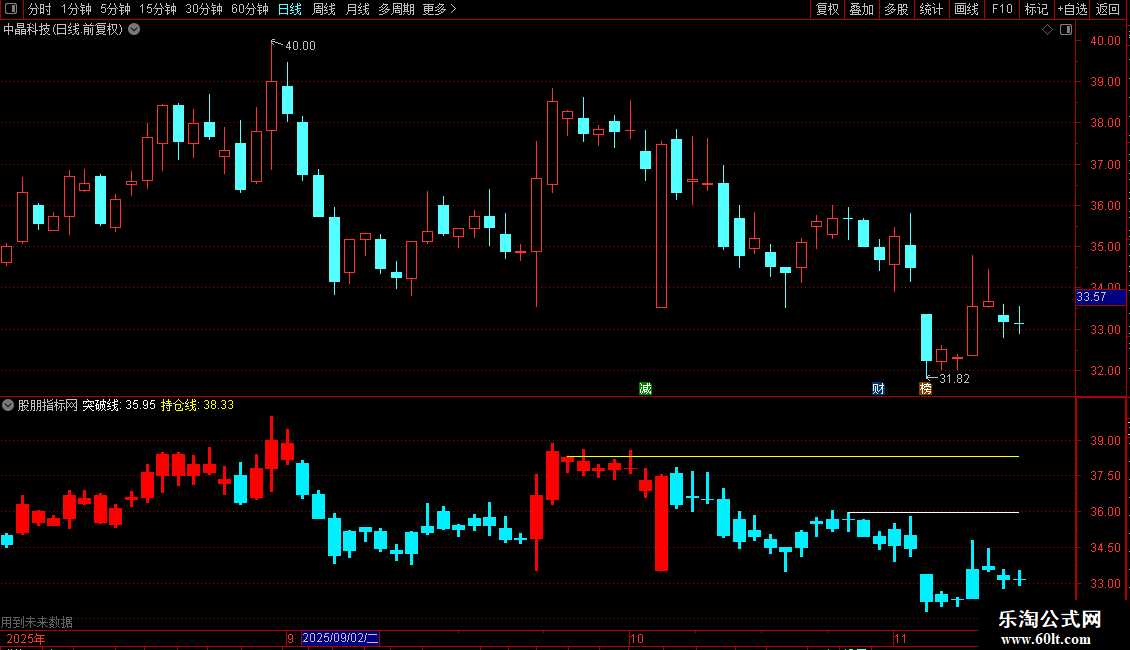The height and width of the screenshot is (650, 1130).
Task: Click the diamond icon above main chart
Action: click(1048, 30)
